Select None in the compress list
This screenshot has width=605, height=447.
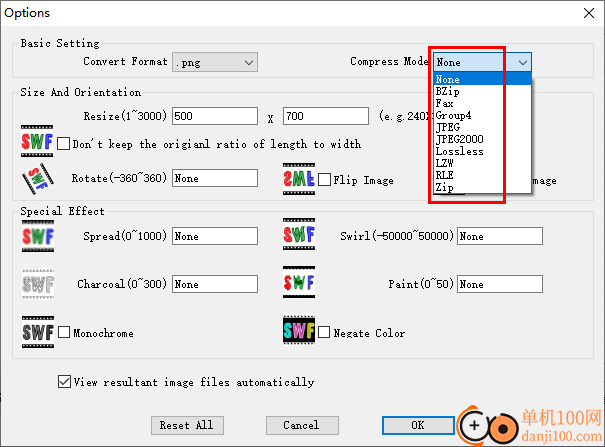tap(482, 79)
